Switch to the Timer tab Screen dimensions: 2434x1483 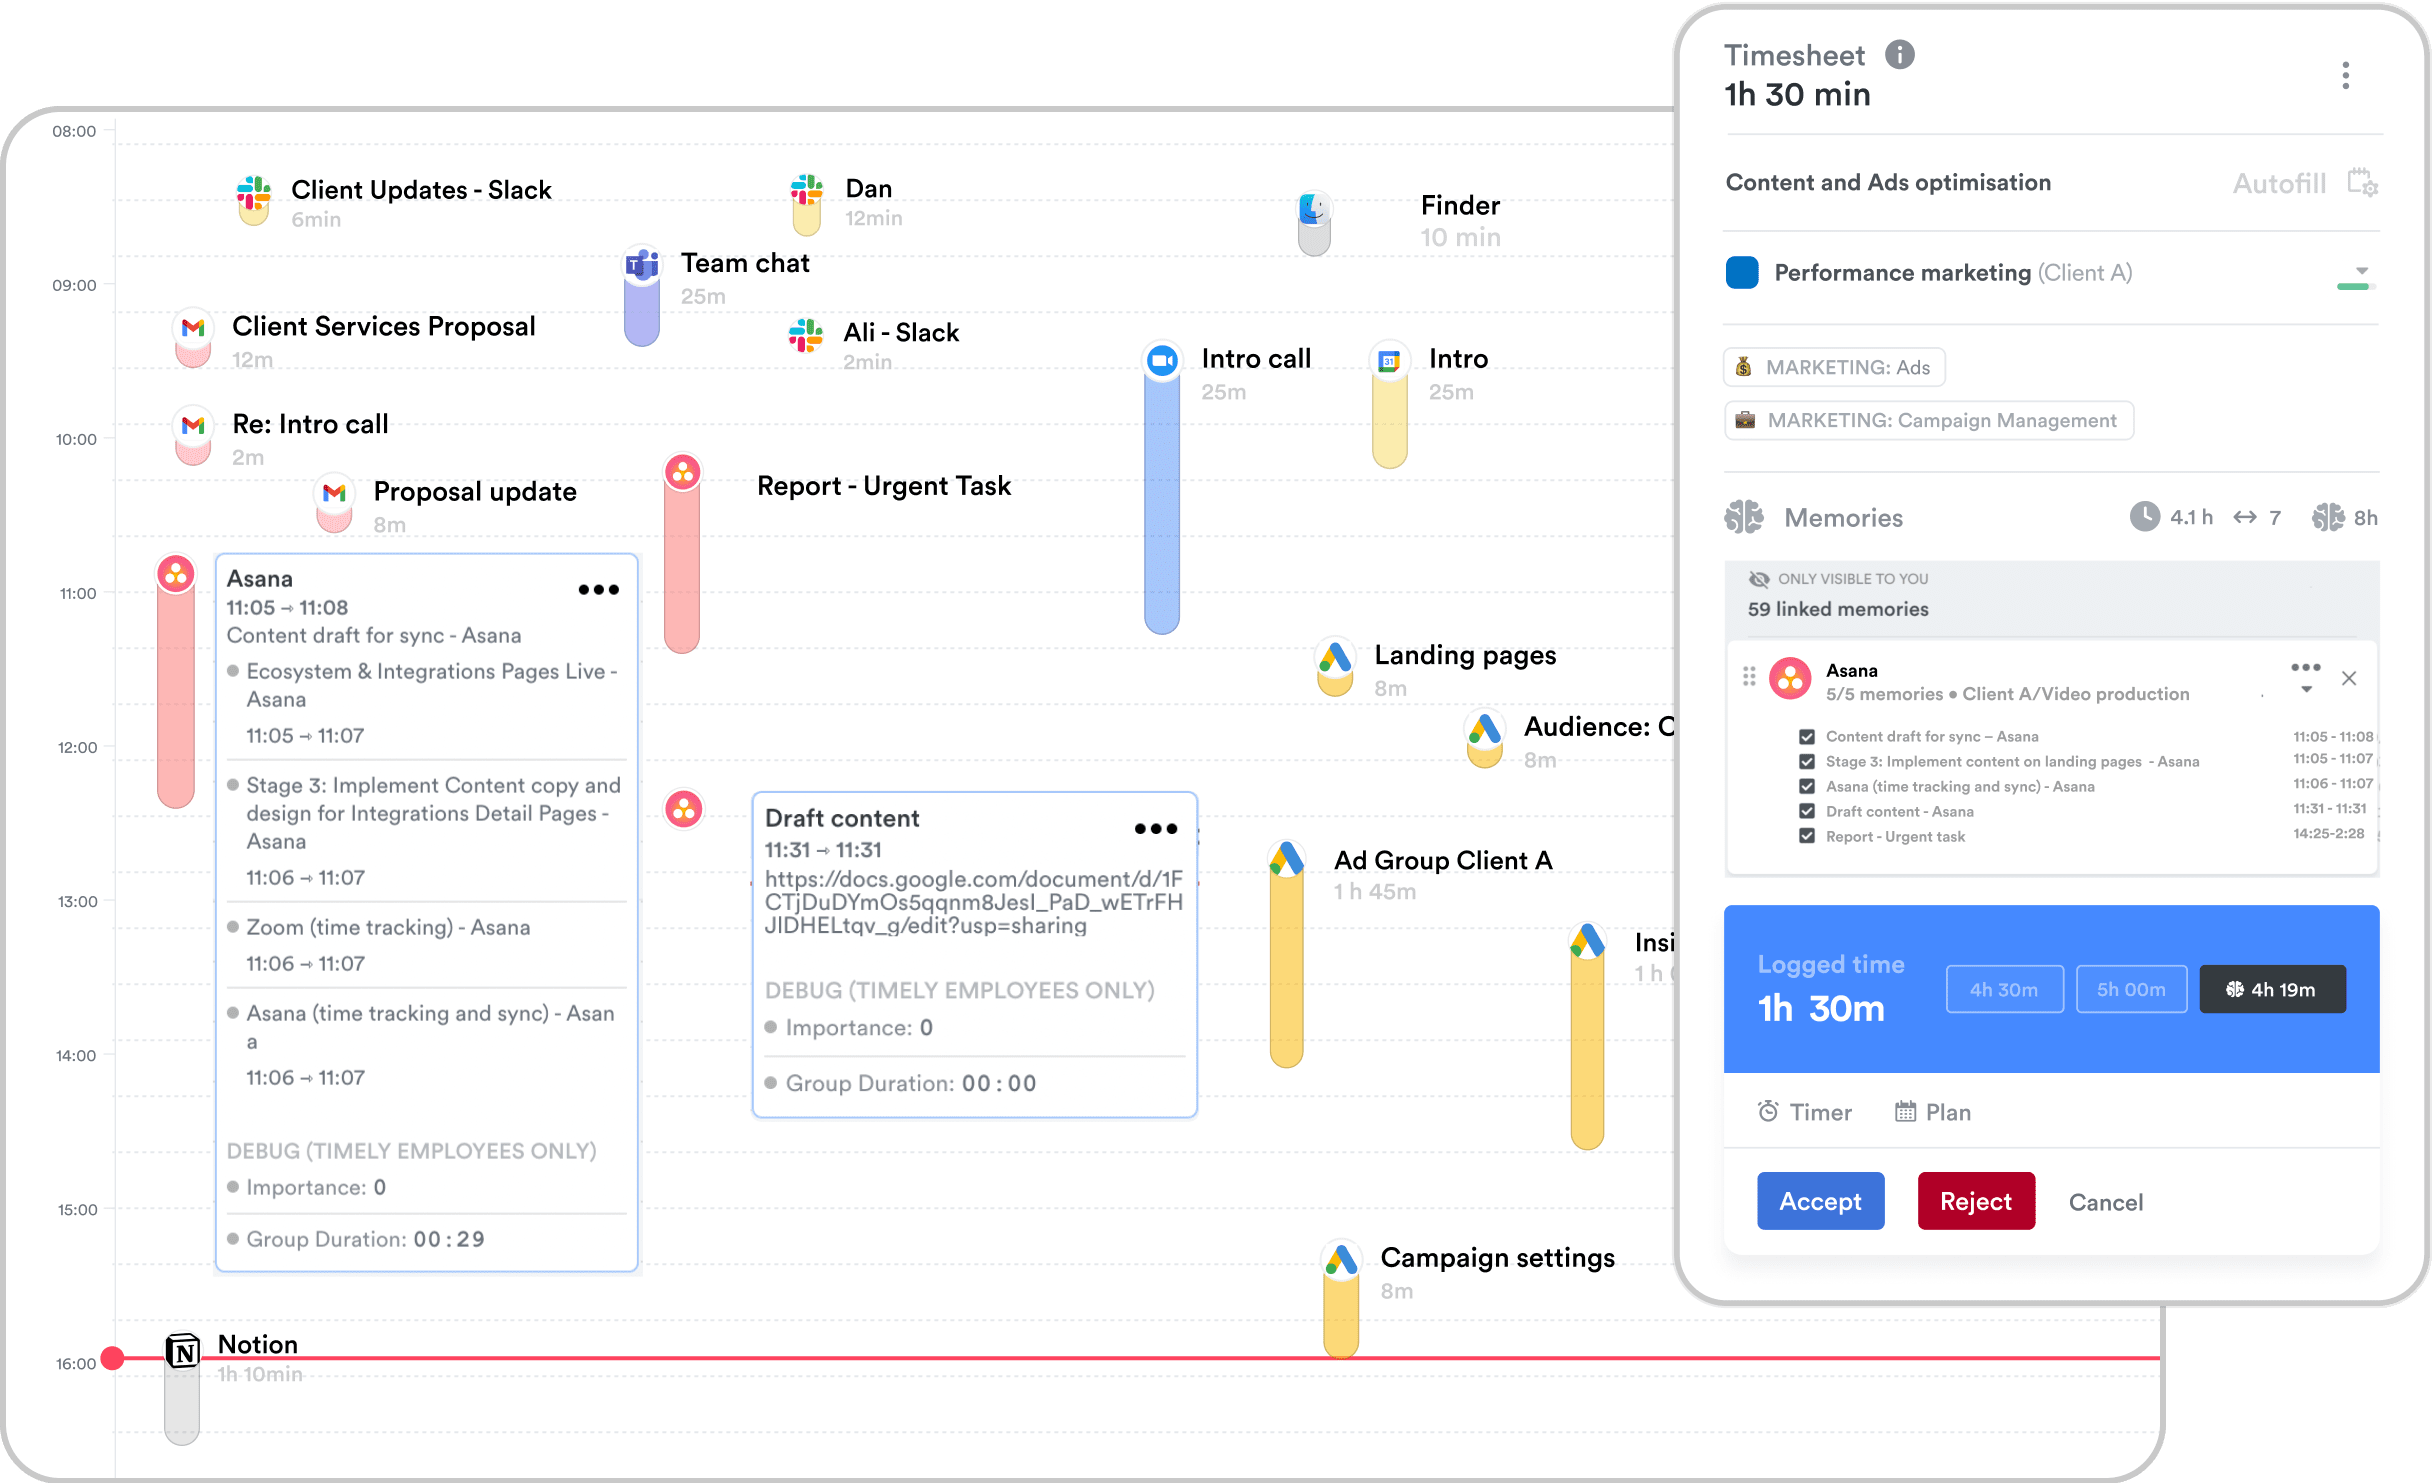click(x=1805, y=1112)
